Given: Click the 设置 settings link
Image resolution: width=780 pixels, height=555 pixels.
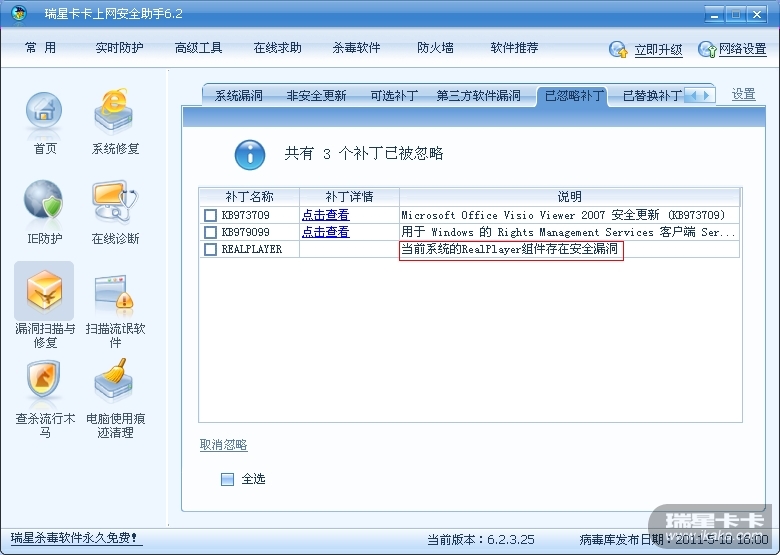Looking at the screenshot, I should [744, 94].
